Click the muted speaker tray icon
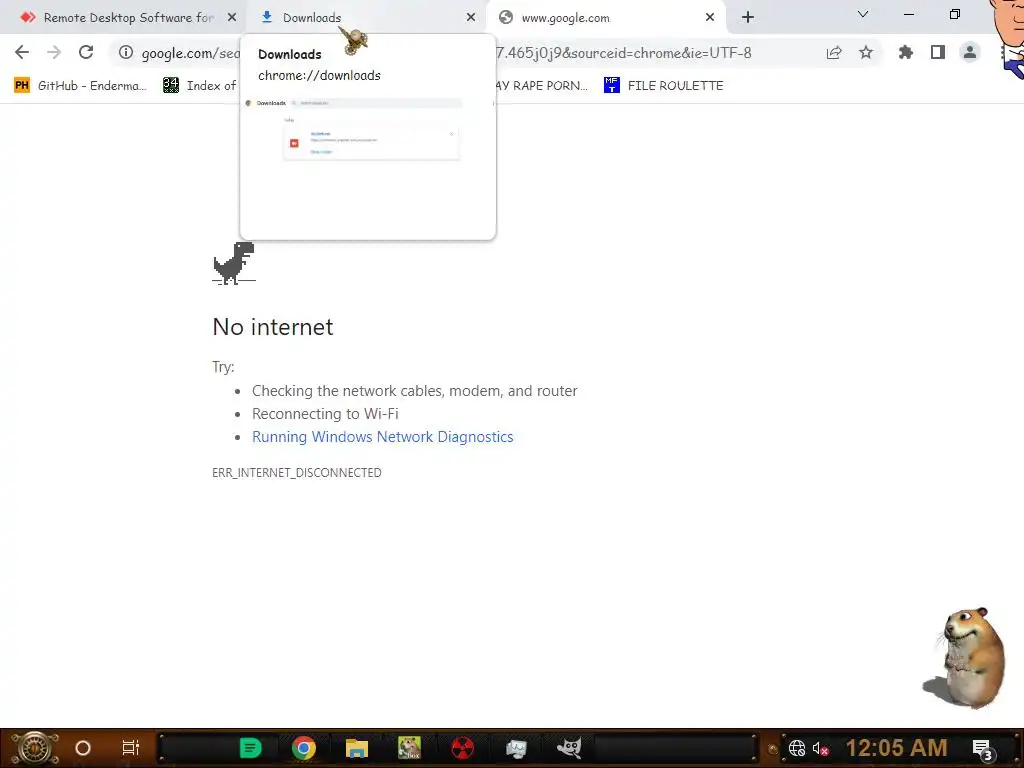Viewport: 1024px width, 768px height. point(821,748)
